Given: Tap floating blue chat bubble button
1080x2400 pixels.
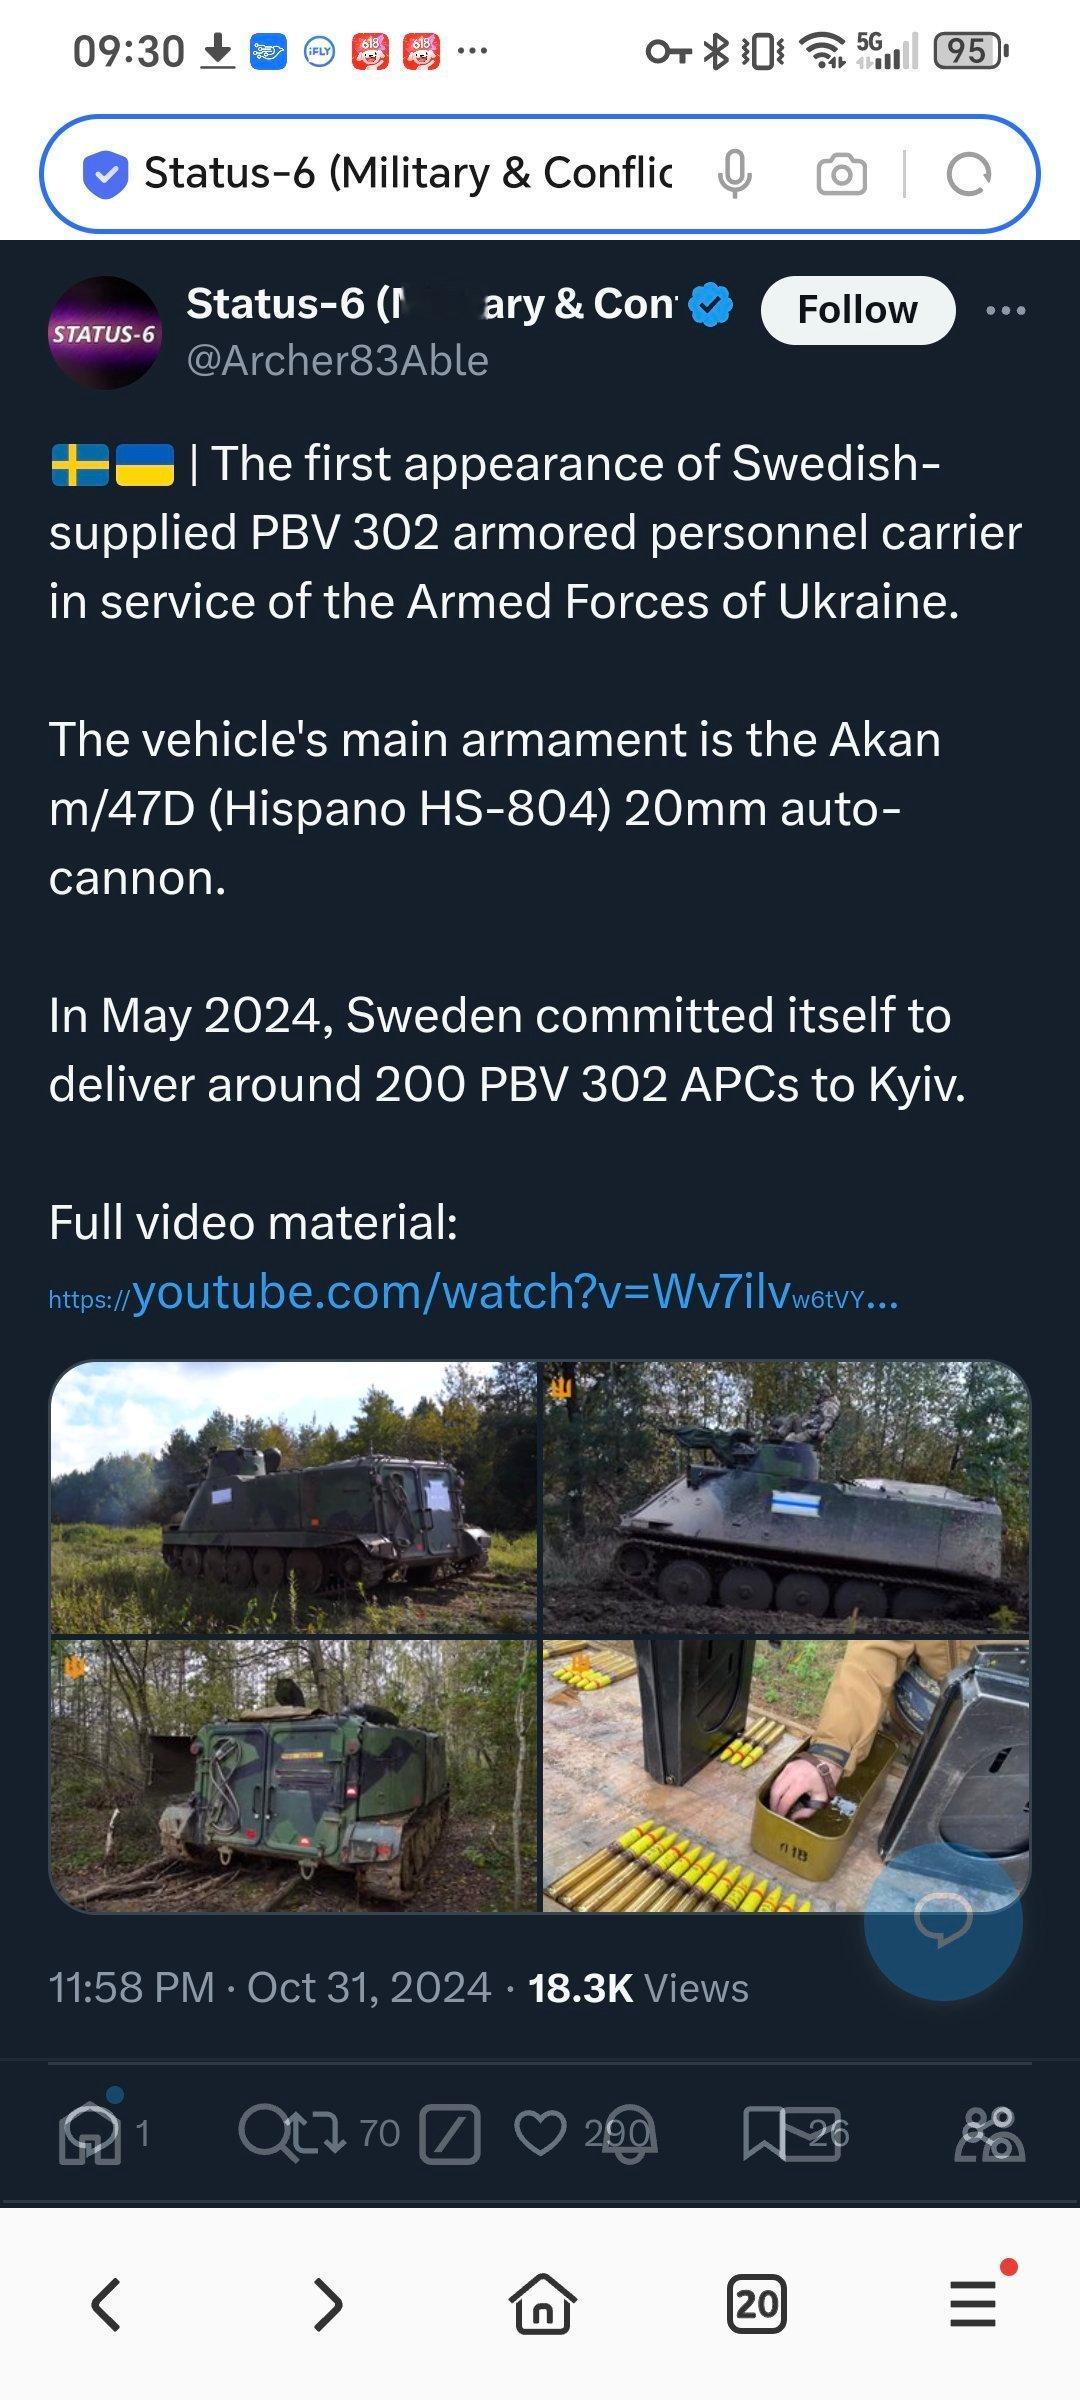Looking at the screenshot, I should click(x=943, y=1920).
